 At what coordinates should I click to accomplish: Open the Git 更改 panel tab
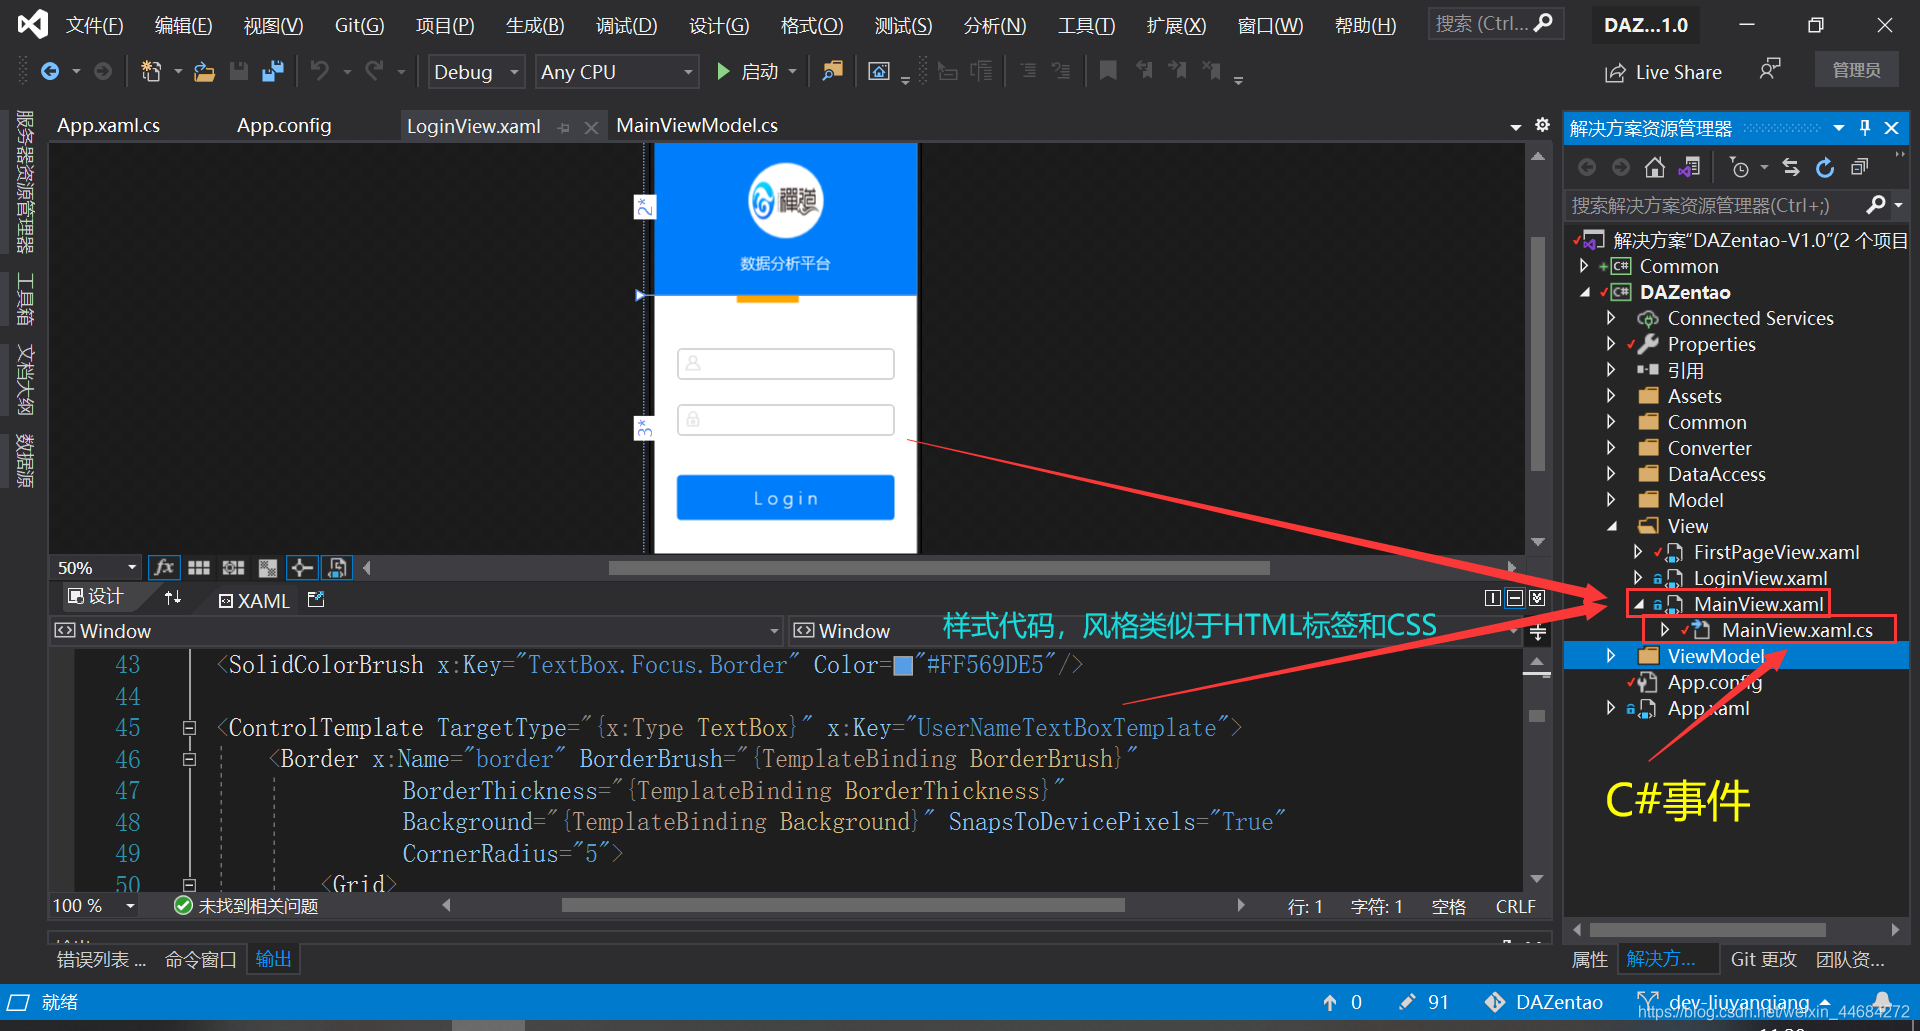[x=1764, y=959]
